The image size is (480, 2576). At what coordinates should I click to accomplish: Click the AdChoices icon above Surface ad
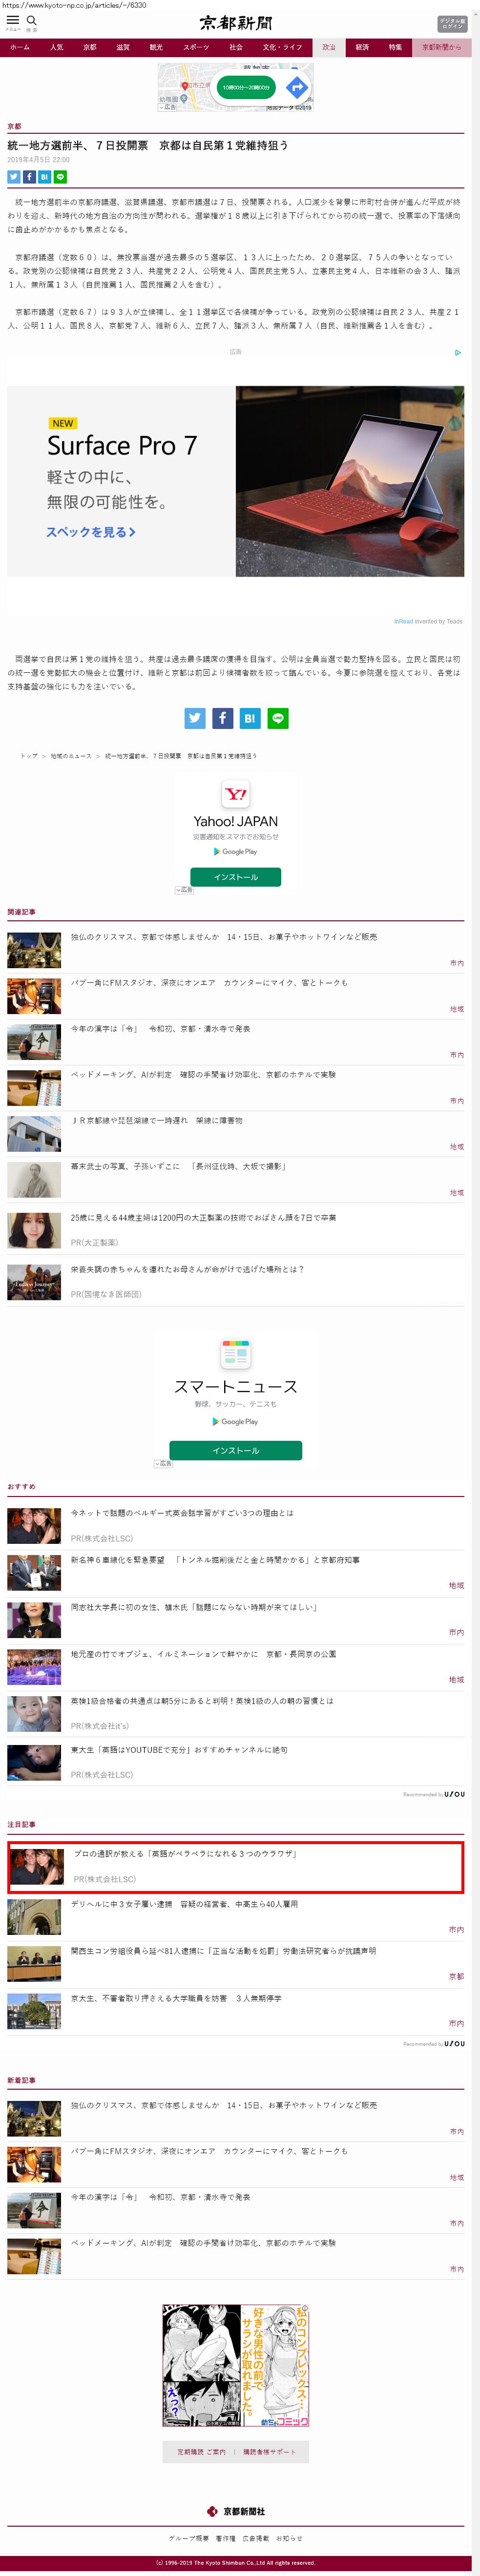pos(458,352)
